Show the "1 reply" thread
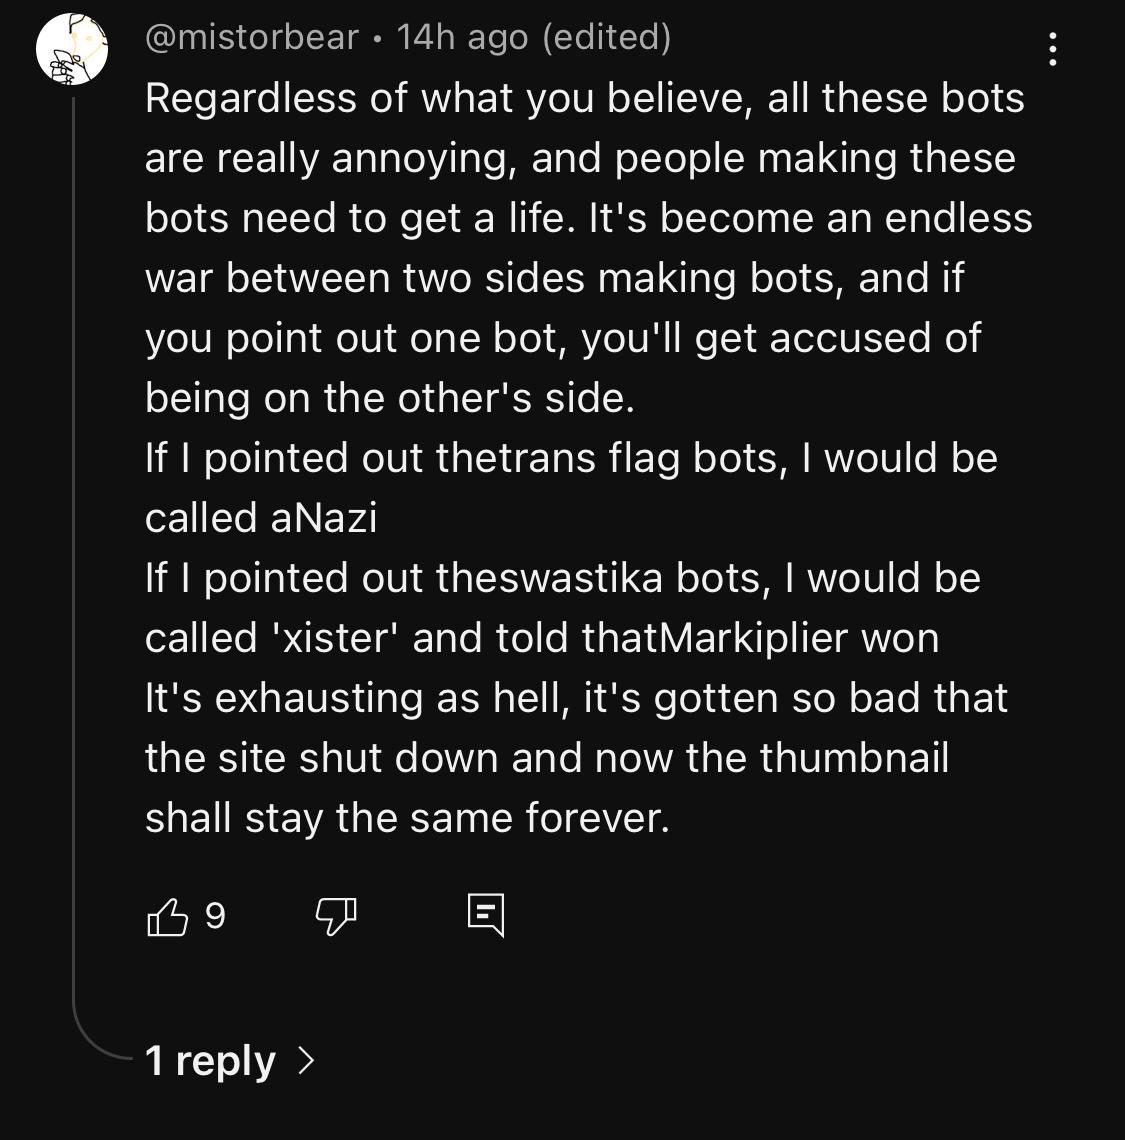Viewport: 1125px width, 1140px height. pos(210,1060)
